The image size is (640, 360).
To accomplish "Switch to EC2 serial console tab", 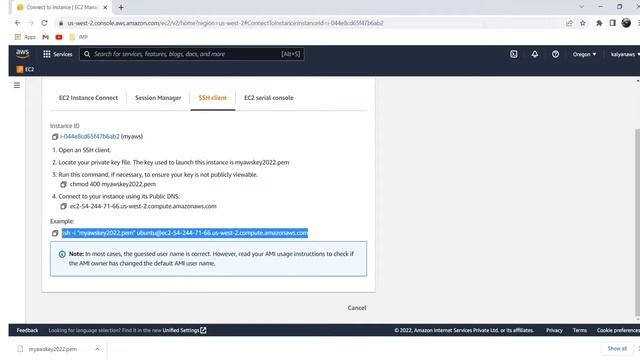I will tap(269, 98).
